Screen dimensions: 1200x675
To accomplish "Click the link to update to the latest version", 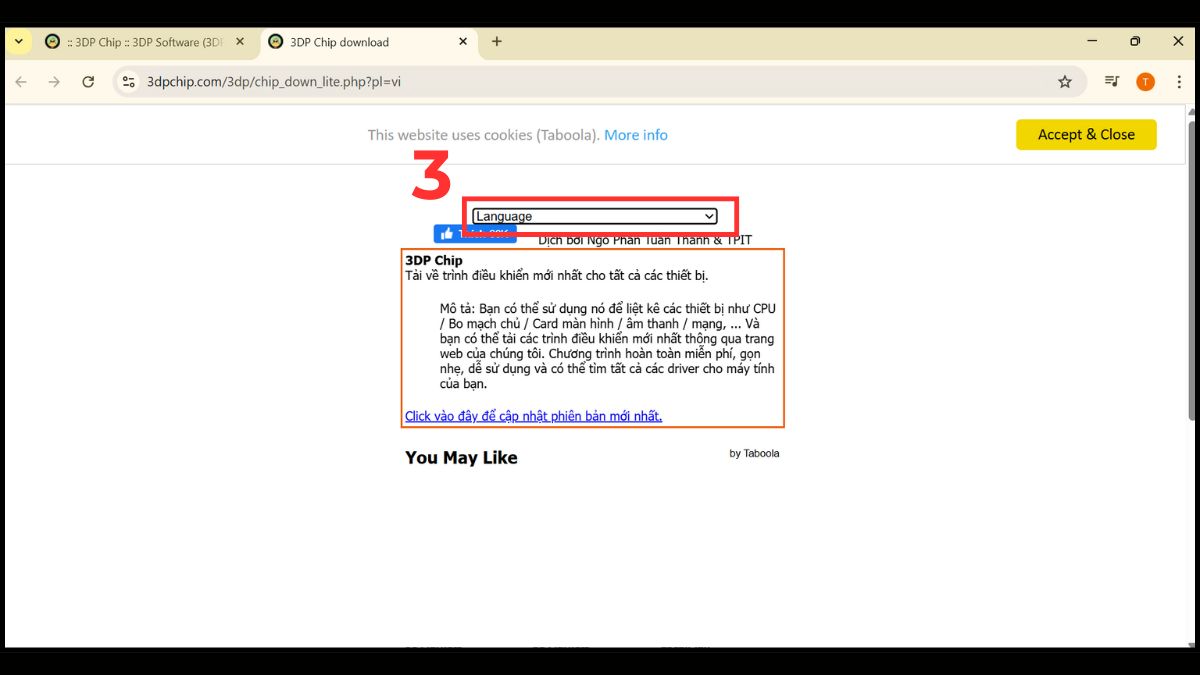I will [533, 416].
